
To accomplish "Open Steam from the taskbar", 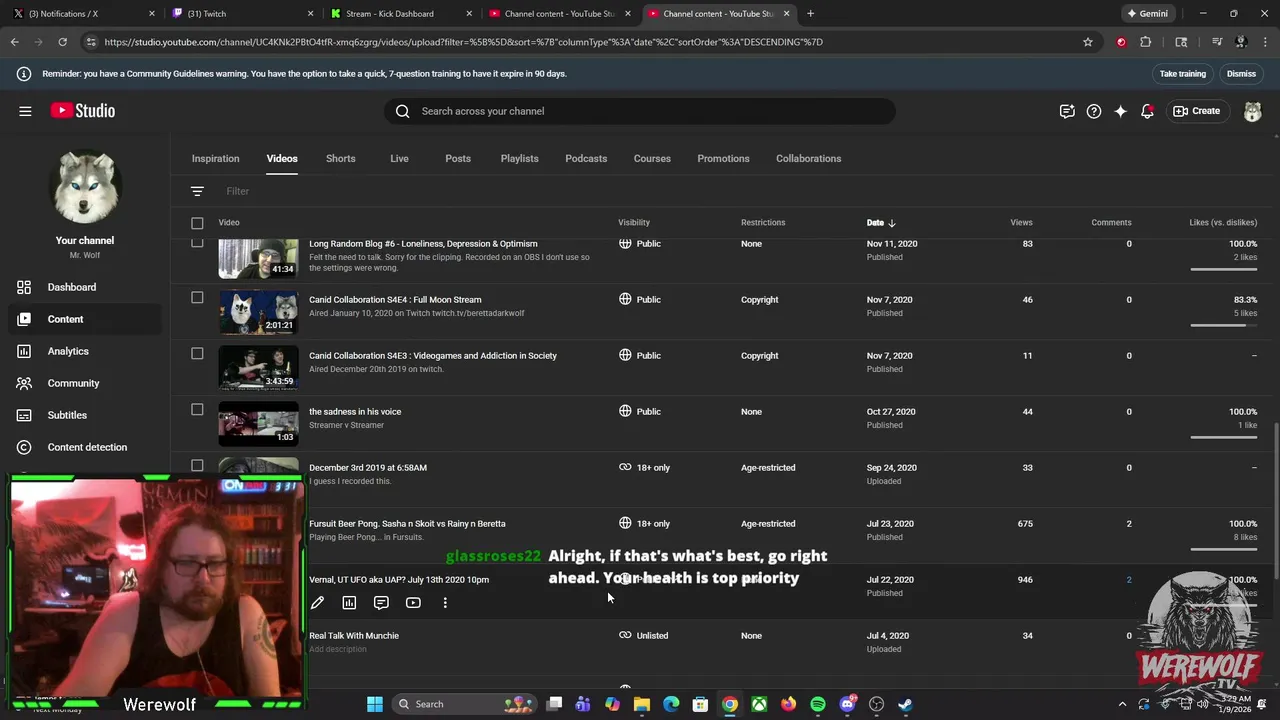I will [905, 704].
